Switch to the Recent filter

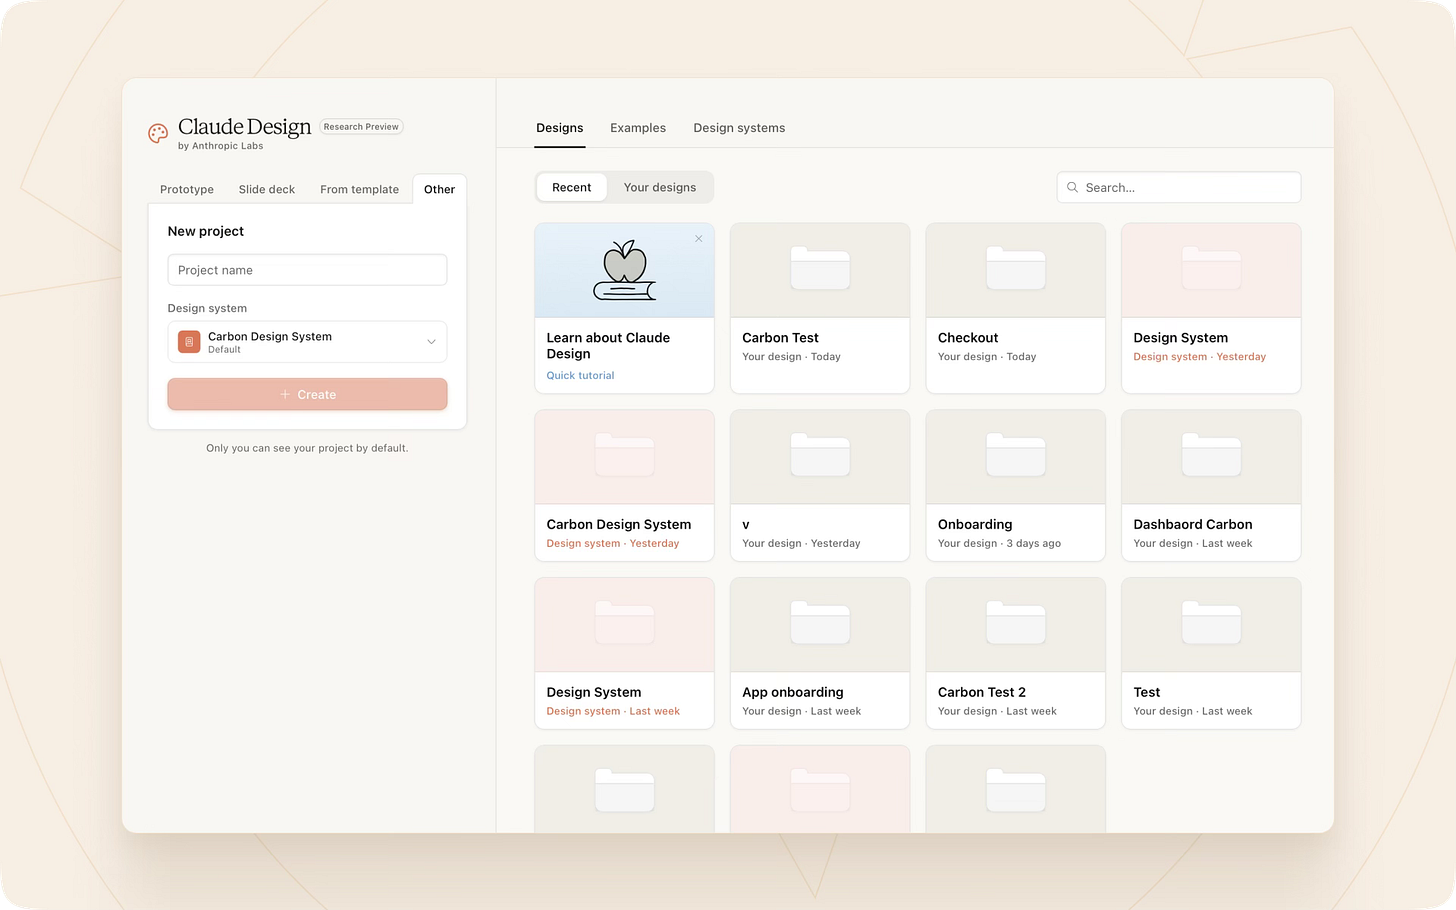click(x=572, y=187)
